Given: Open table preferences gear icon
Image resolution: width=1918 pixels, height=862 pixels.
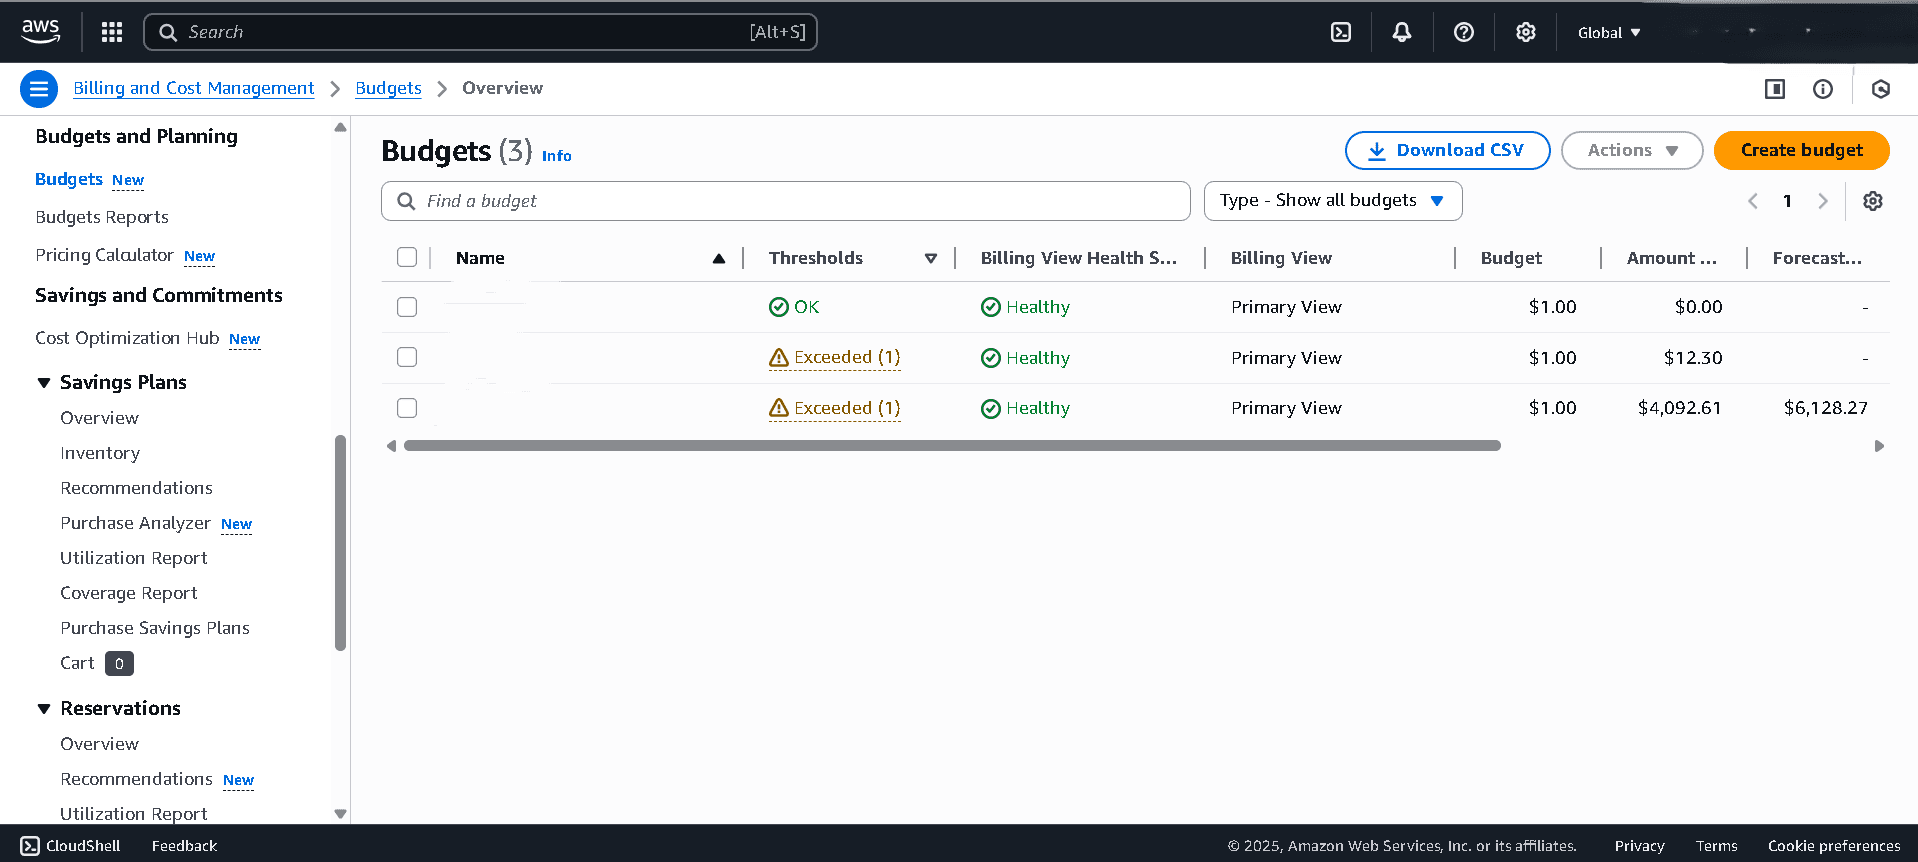Looking at the screenshot, I should coord(1872,201).
